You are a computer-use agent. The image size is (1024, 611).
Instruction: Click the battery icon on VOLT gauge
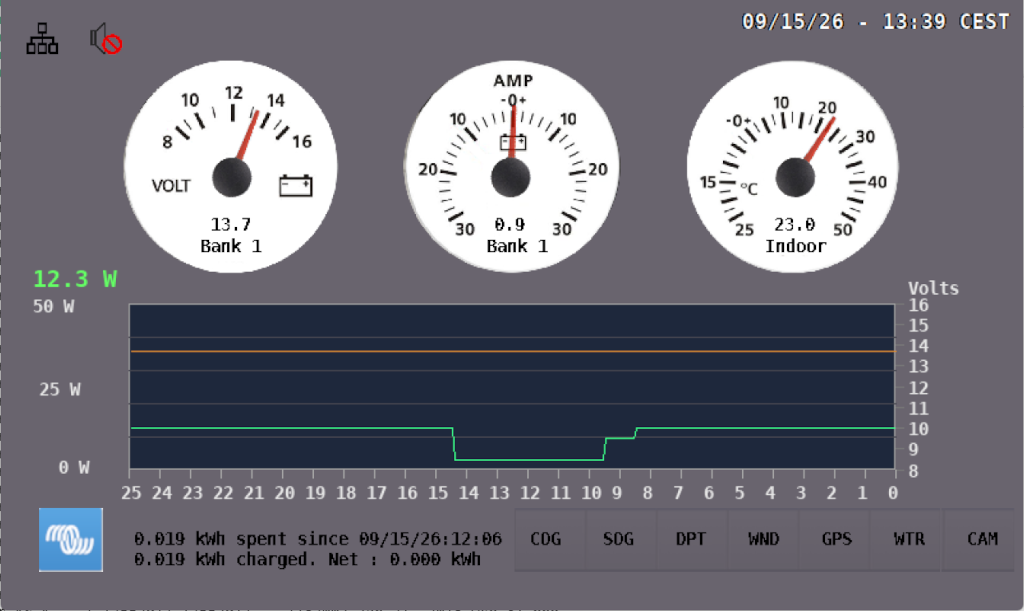pyautogui.click(x=296, y=185)
